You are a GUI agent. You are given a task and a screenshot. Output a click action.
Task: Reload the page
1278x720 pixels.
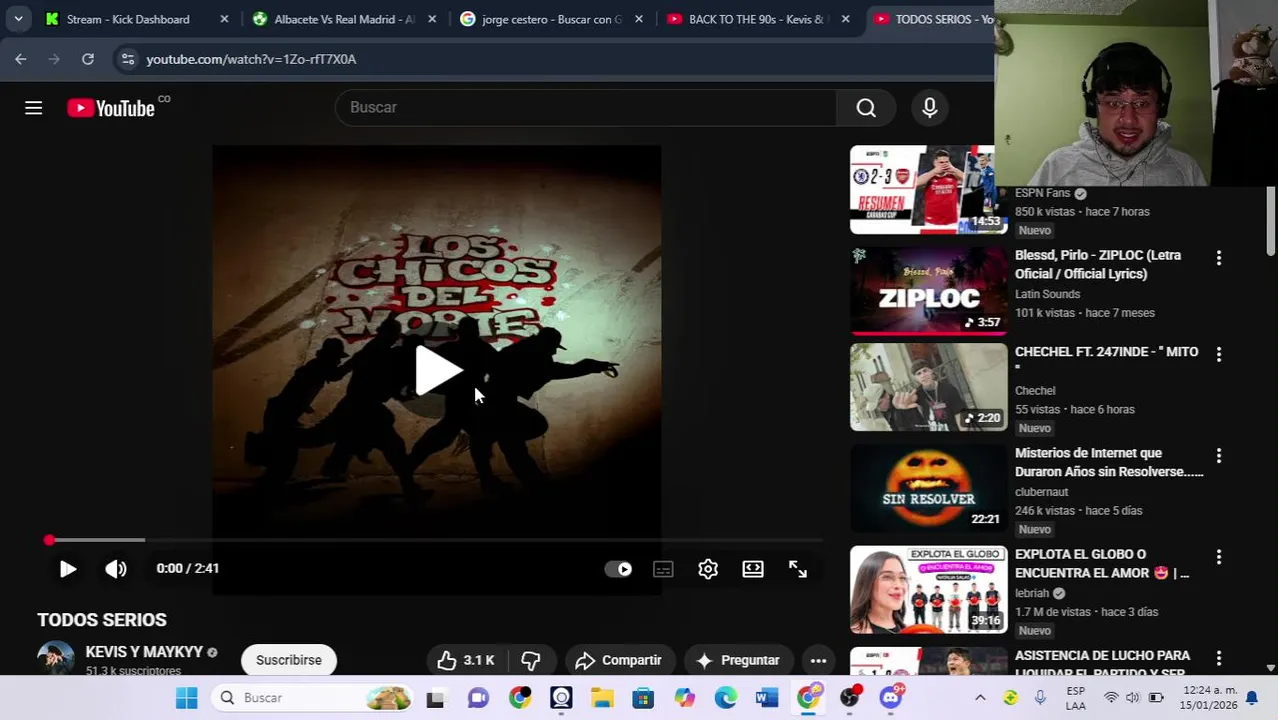click(x=88, y=59)
